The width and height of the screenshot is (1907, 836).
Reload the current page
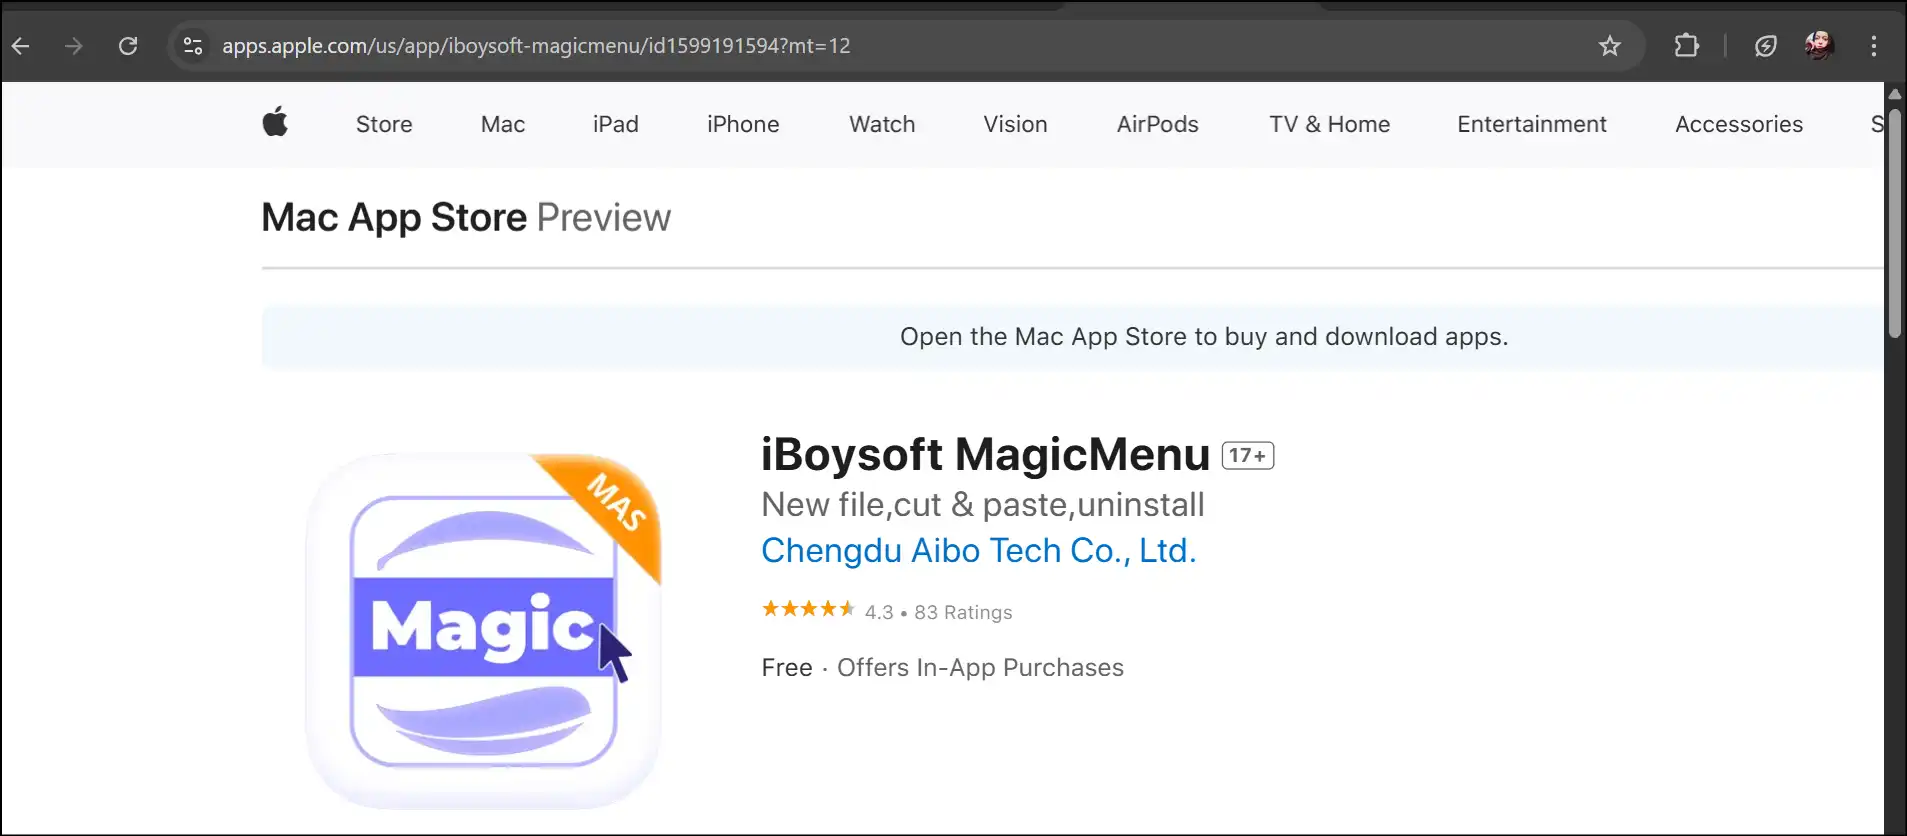pyautogui.click(x=128, y=46)
